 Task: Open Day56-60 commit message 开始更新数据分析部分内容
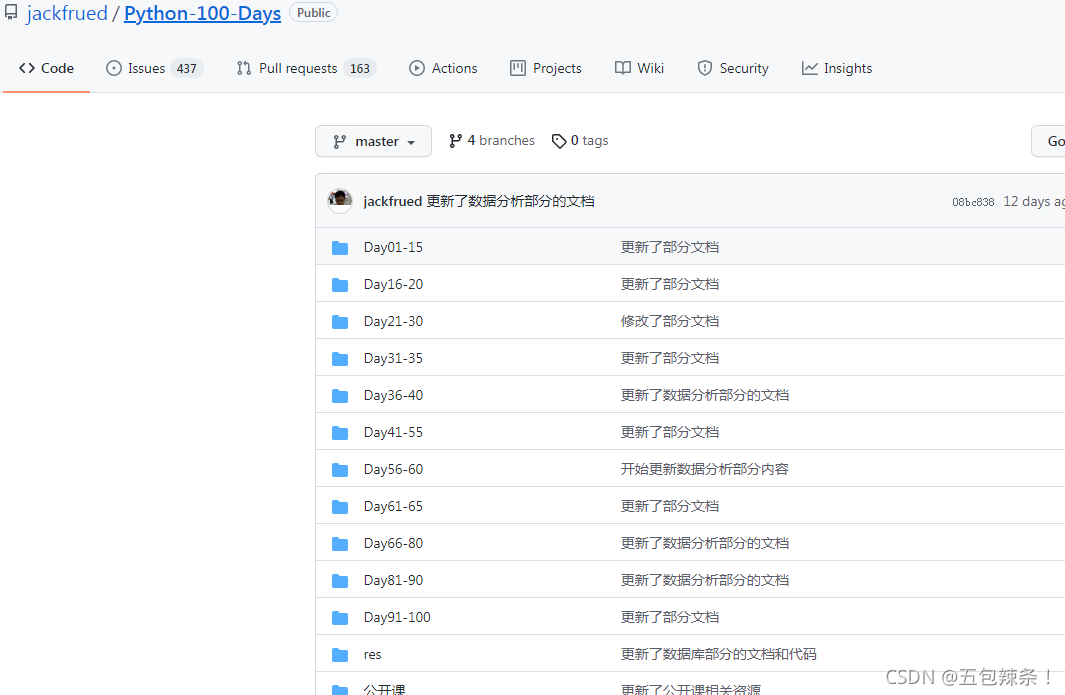click(x=705, y=469)
